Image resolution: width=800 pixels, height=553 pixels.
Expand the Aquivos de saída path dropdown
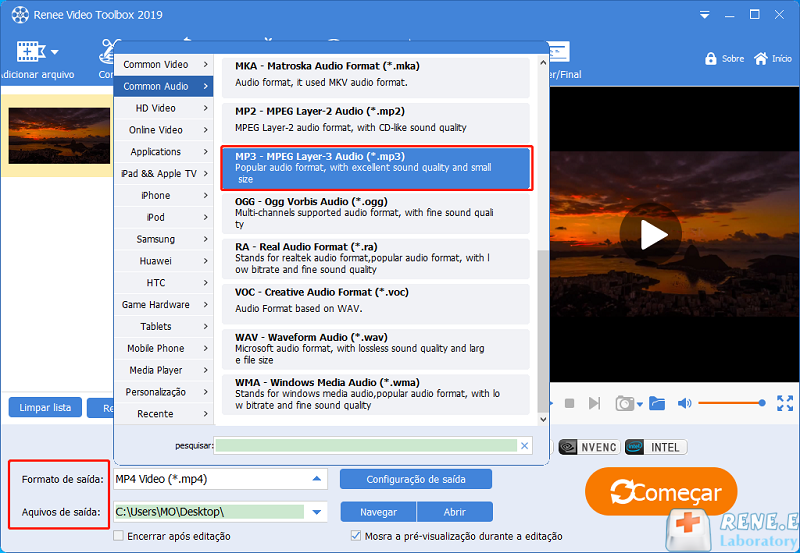point(316,512)
